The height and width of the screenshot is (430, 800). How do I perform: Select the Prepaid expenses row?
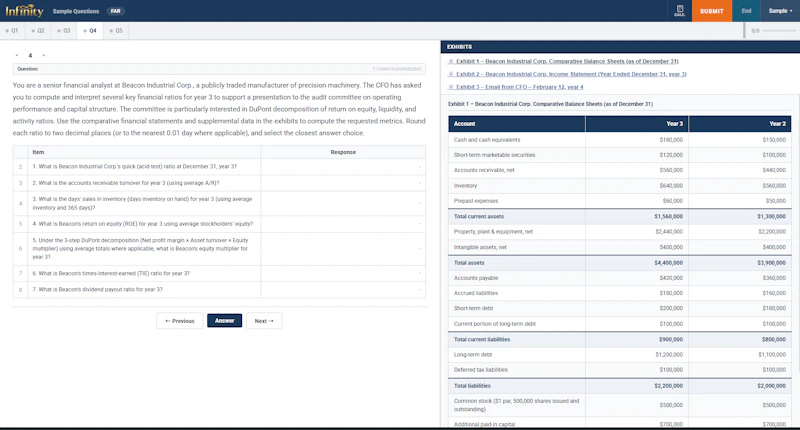pos(620,201)
